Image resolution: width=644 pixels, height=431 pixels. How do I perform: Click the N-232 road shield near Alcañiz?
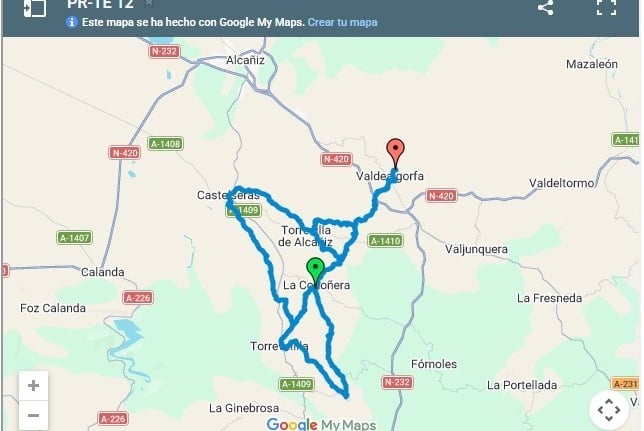pos(164,51)
